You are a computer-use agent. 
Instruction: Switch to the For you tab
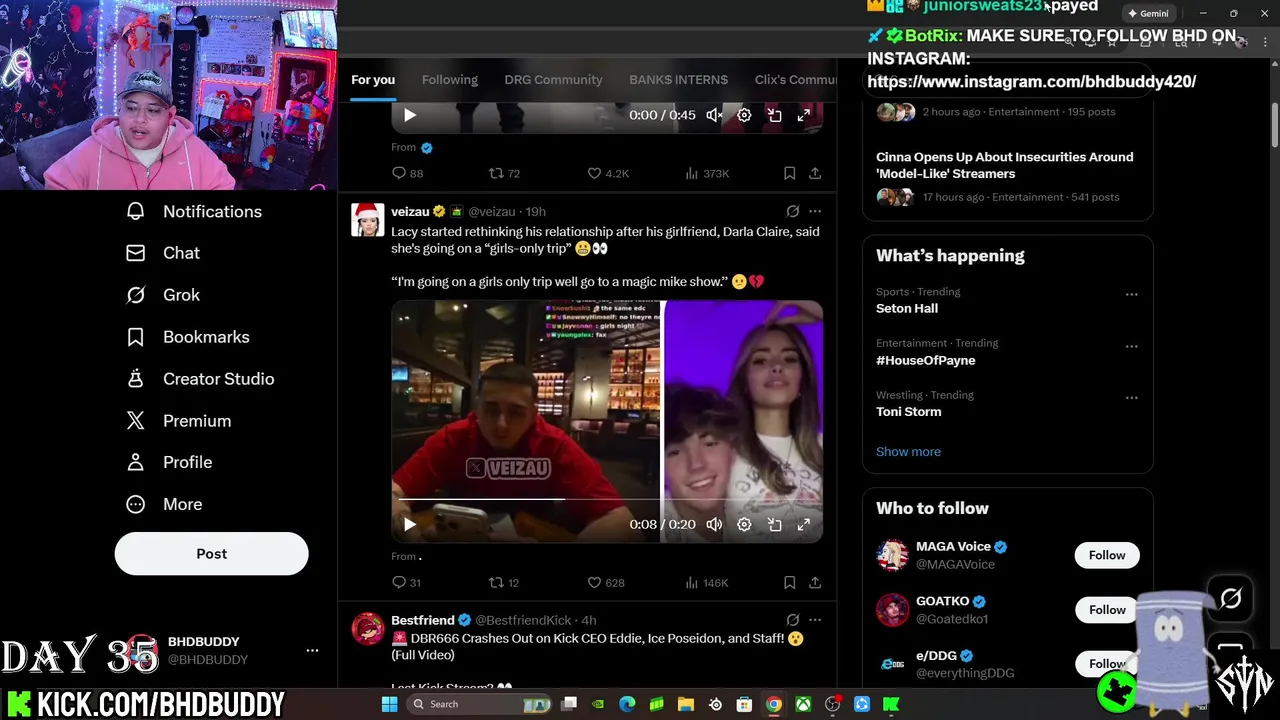pos(373,79)
